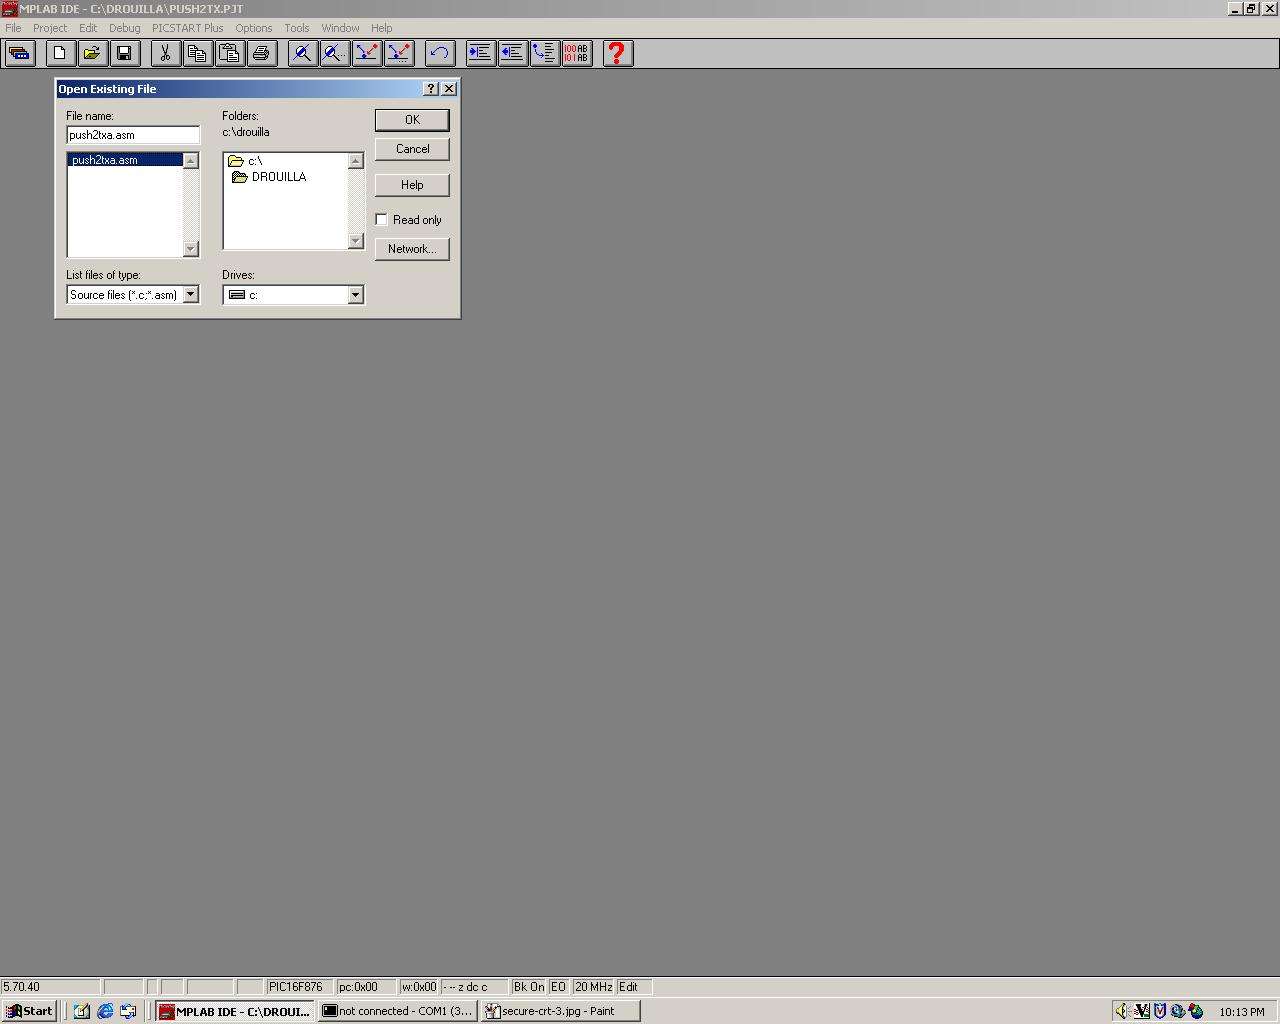1280x1024 pixels.
Task: Click file list scroll up arrow
Action: pos(191,161)
